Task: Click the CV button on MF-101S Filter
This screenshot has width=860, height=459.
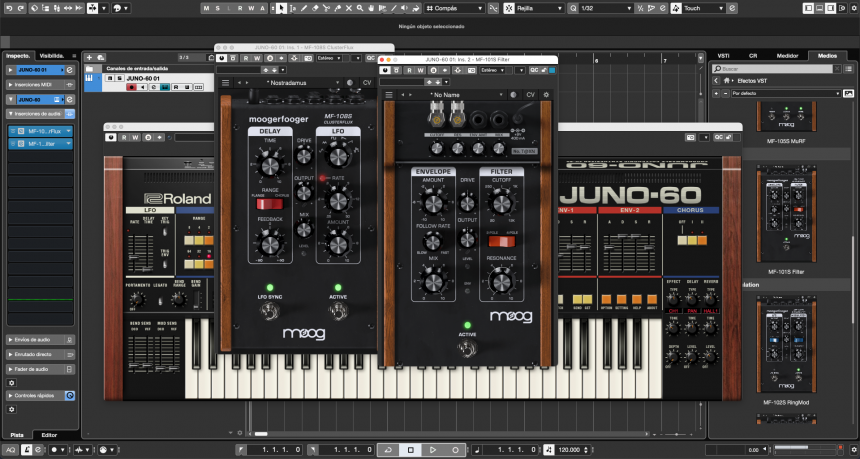Action: tap(530, 95)
